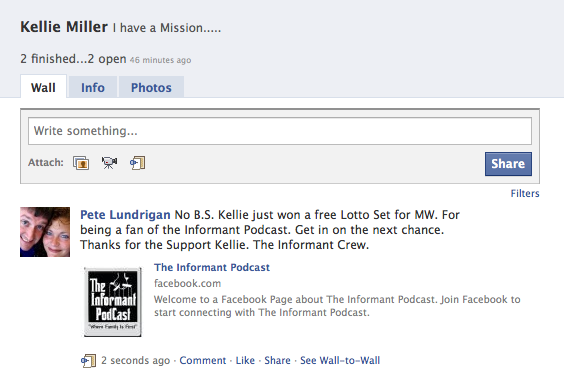Go to the Photos tab
The image size is (564, 375).
coord(151,87)
